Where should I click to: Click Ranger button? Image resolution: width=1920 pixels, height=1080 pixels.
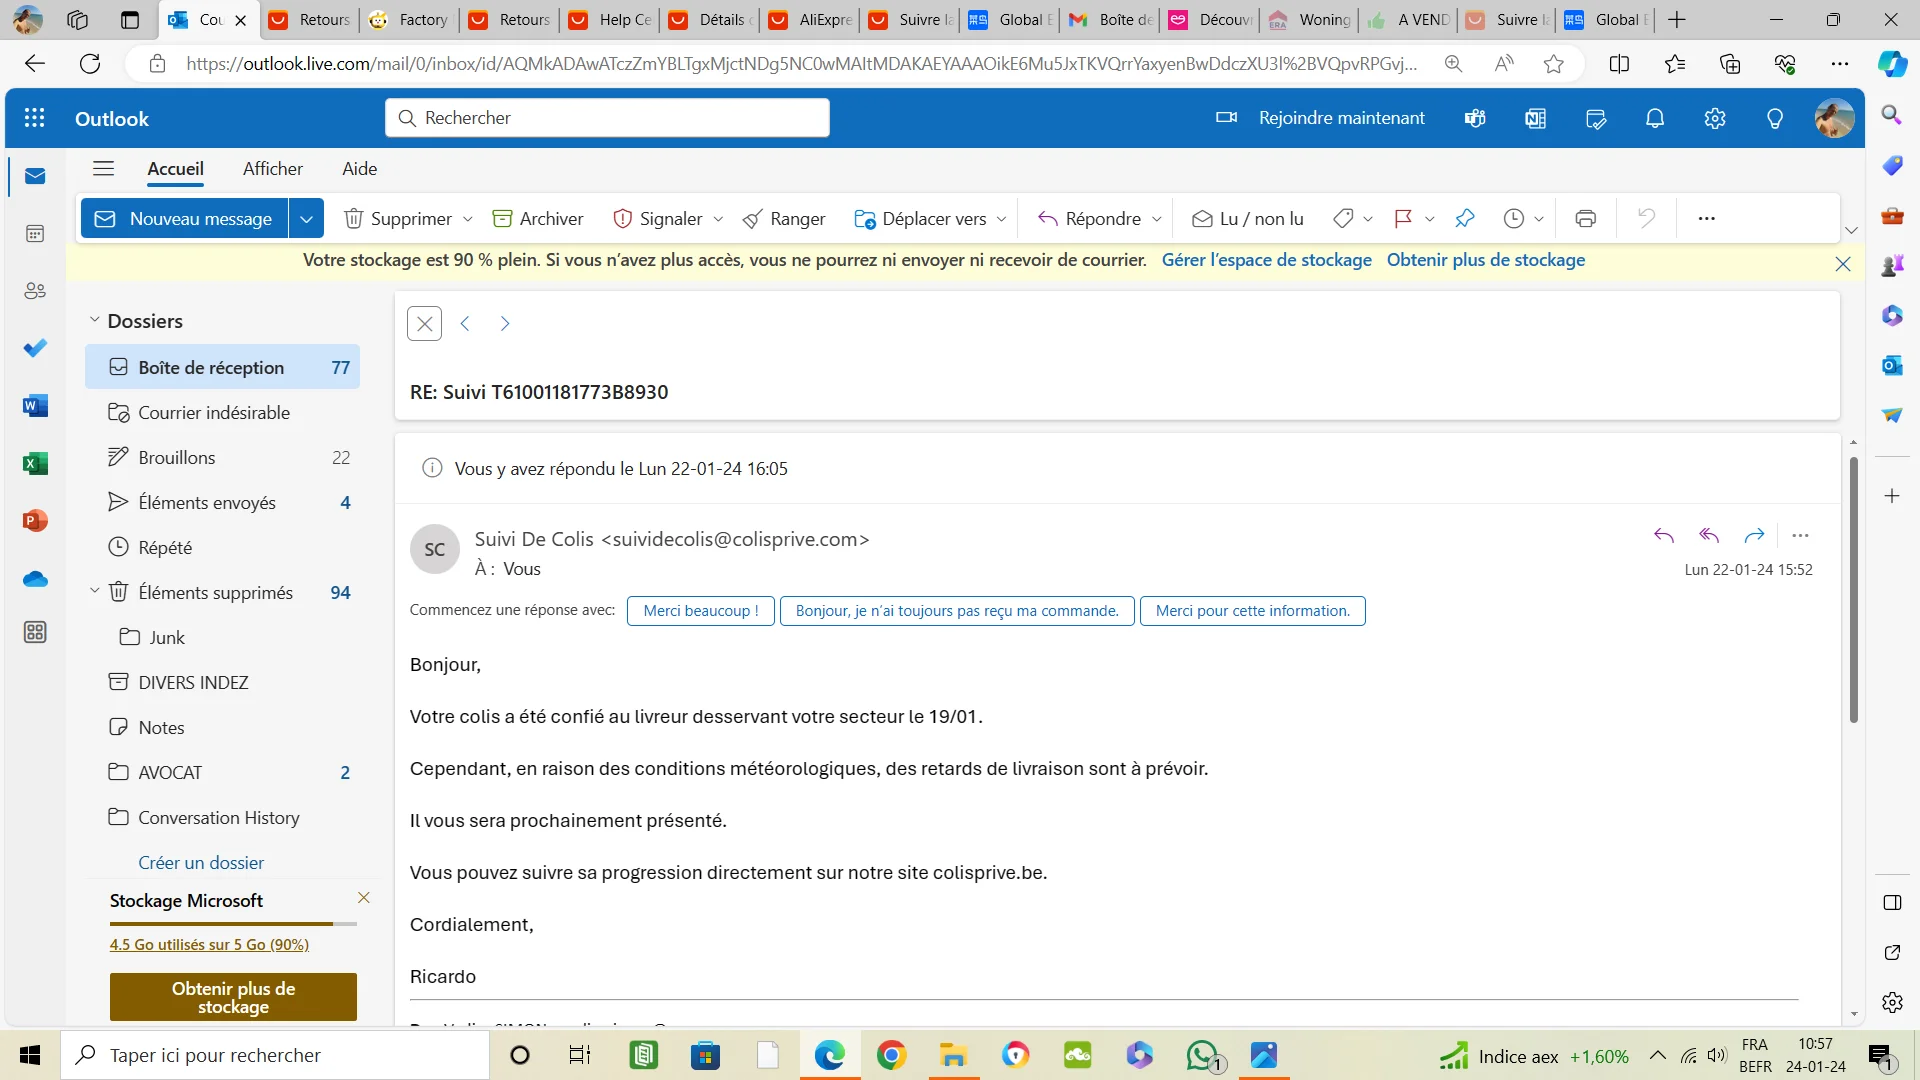784,218
